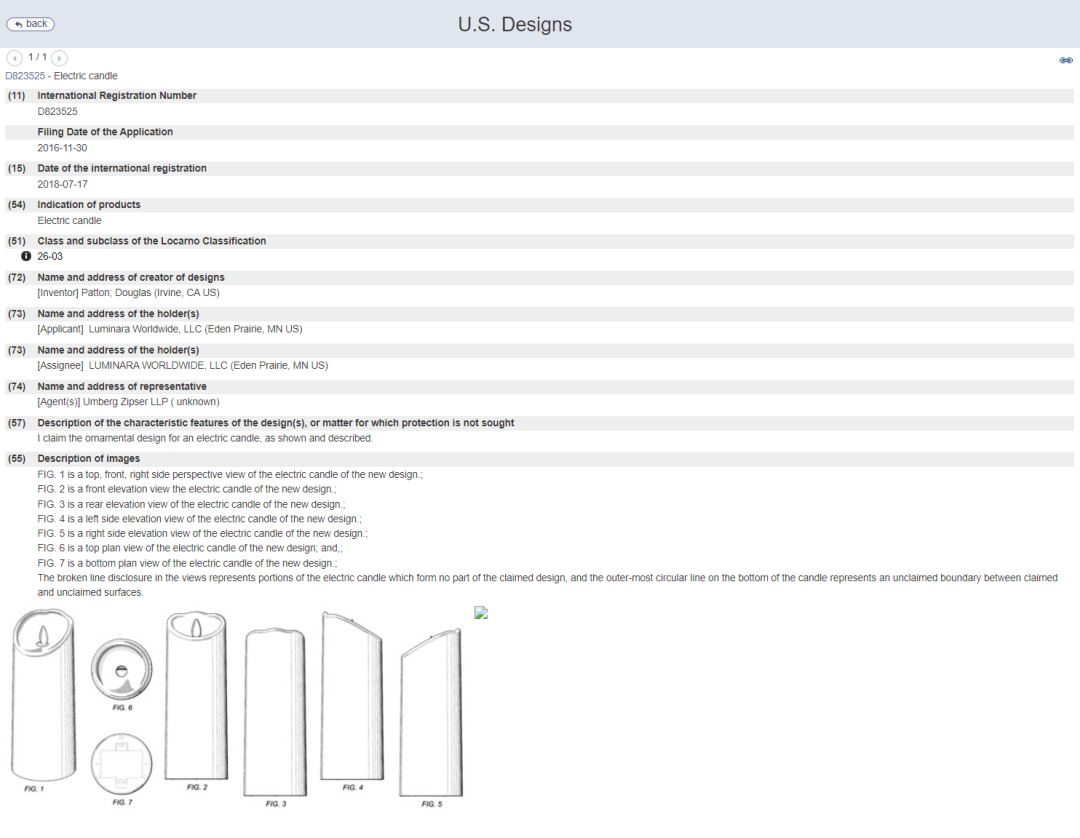
Task: Click the broken image placeholder icon
Action: (481, 613)
